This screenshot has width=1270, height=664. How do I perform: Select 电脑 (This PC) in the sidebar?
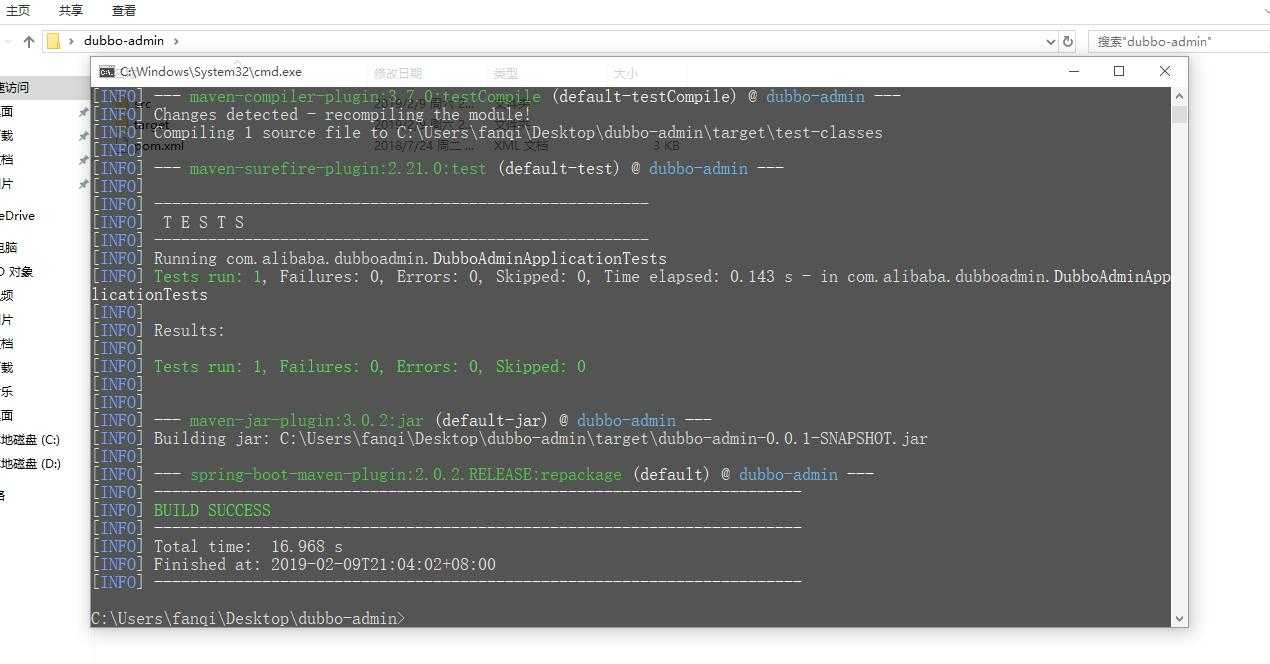pyautogui.click(x=9, y=247)
